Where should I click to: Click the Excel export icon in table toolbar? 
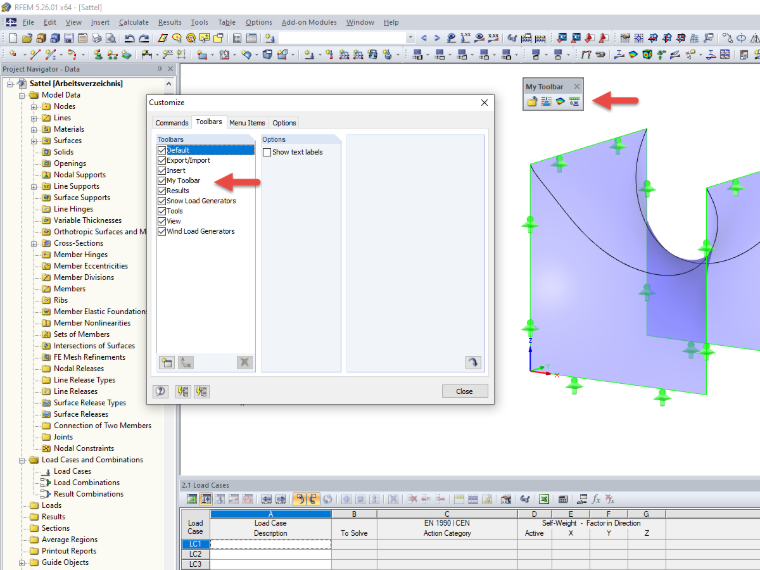544,499
